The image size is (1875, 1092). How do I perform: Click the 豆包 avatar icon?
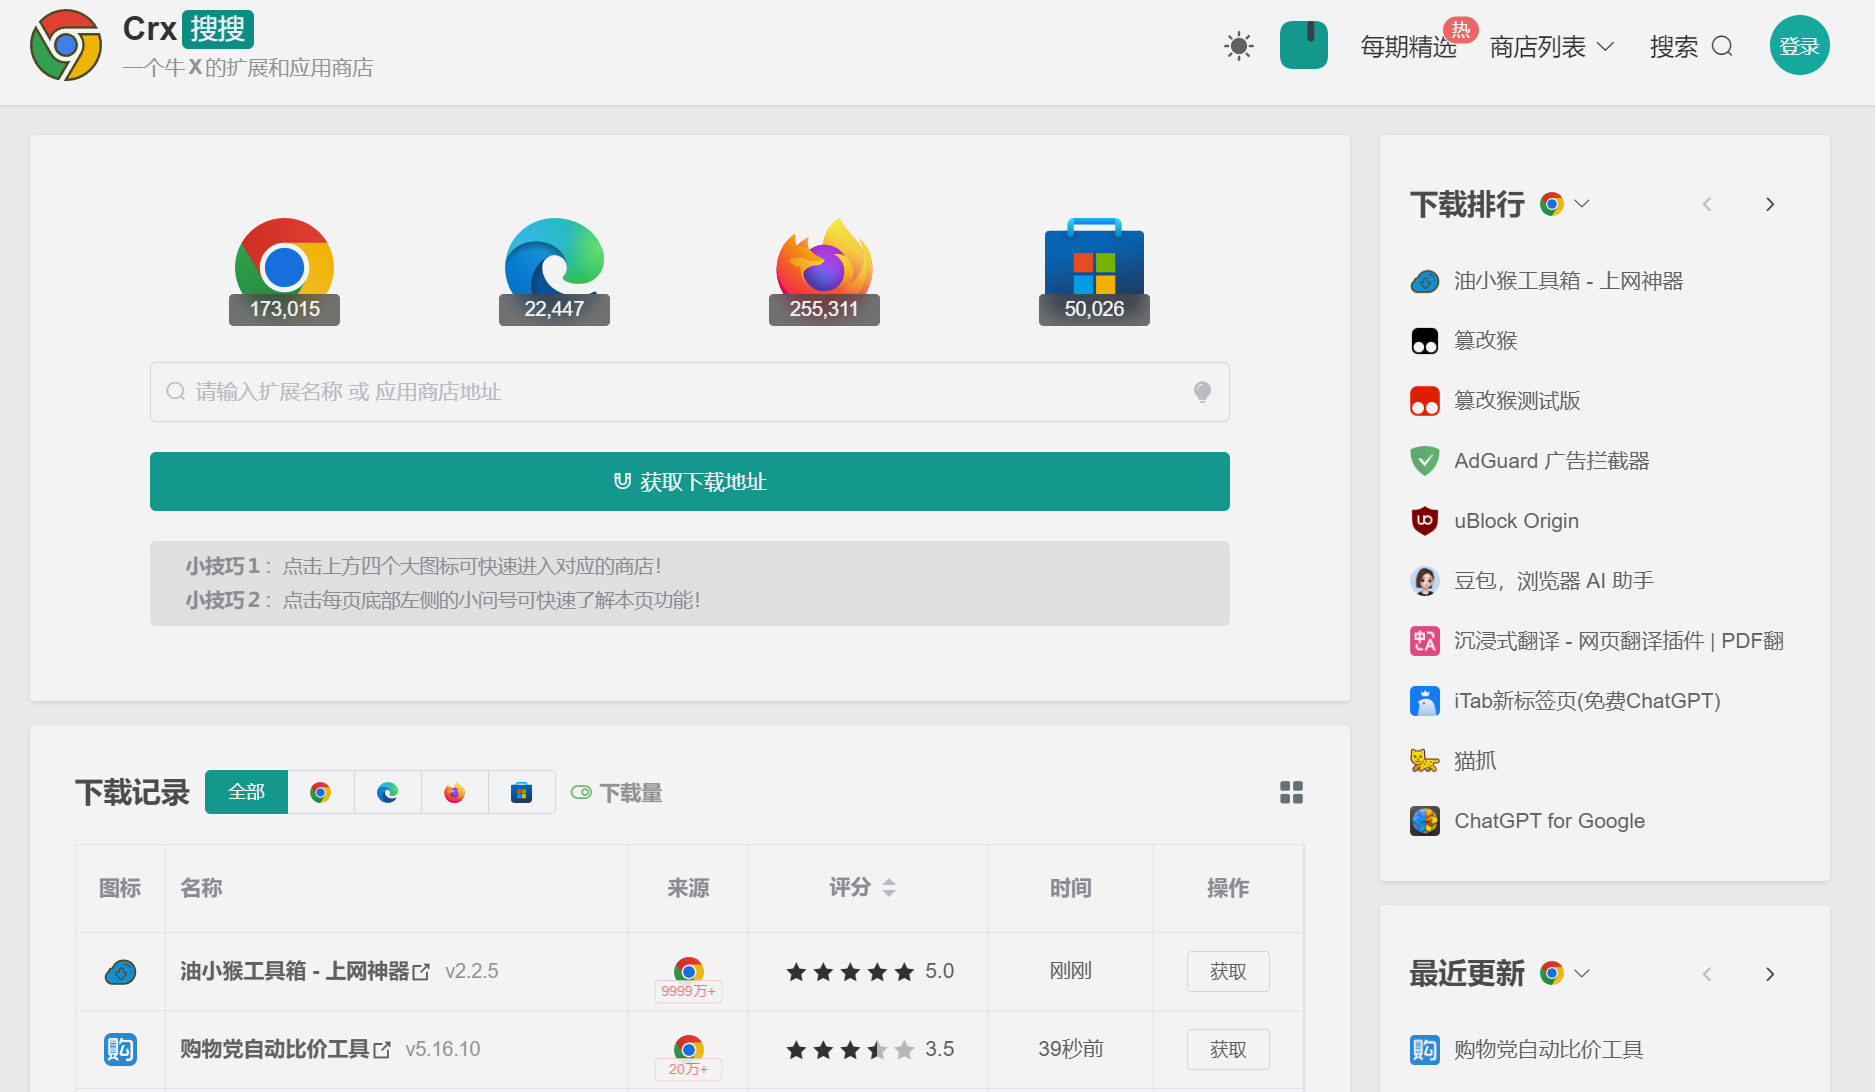click(x=1425, y=581)
